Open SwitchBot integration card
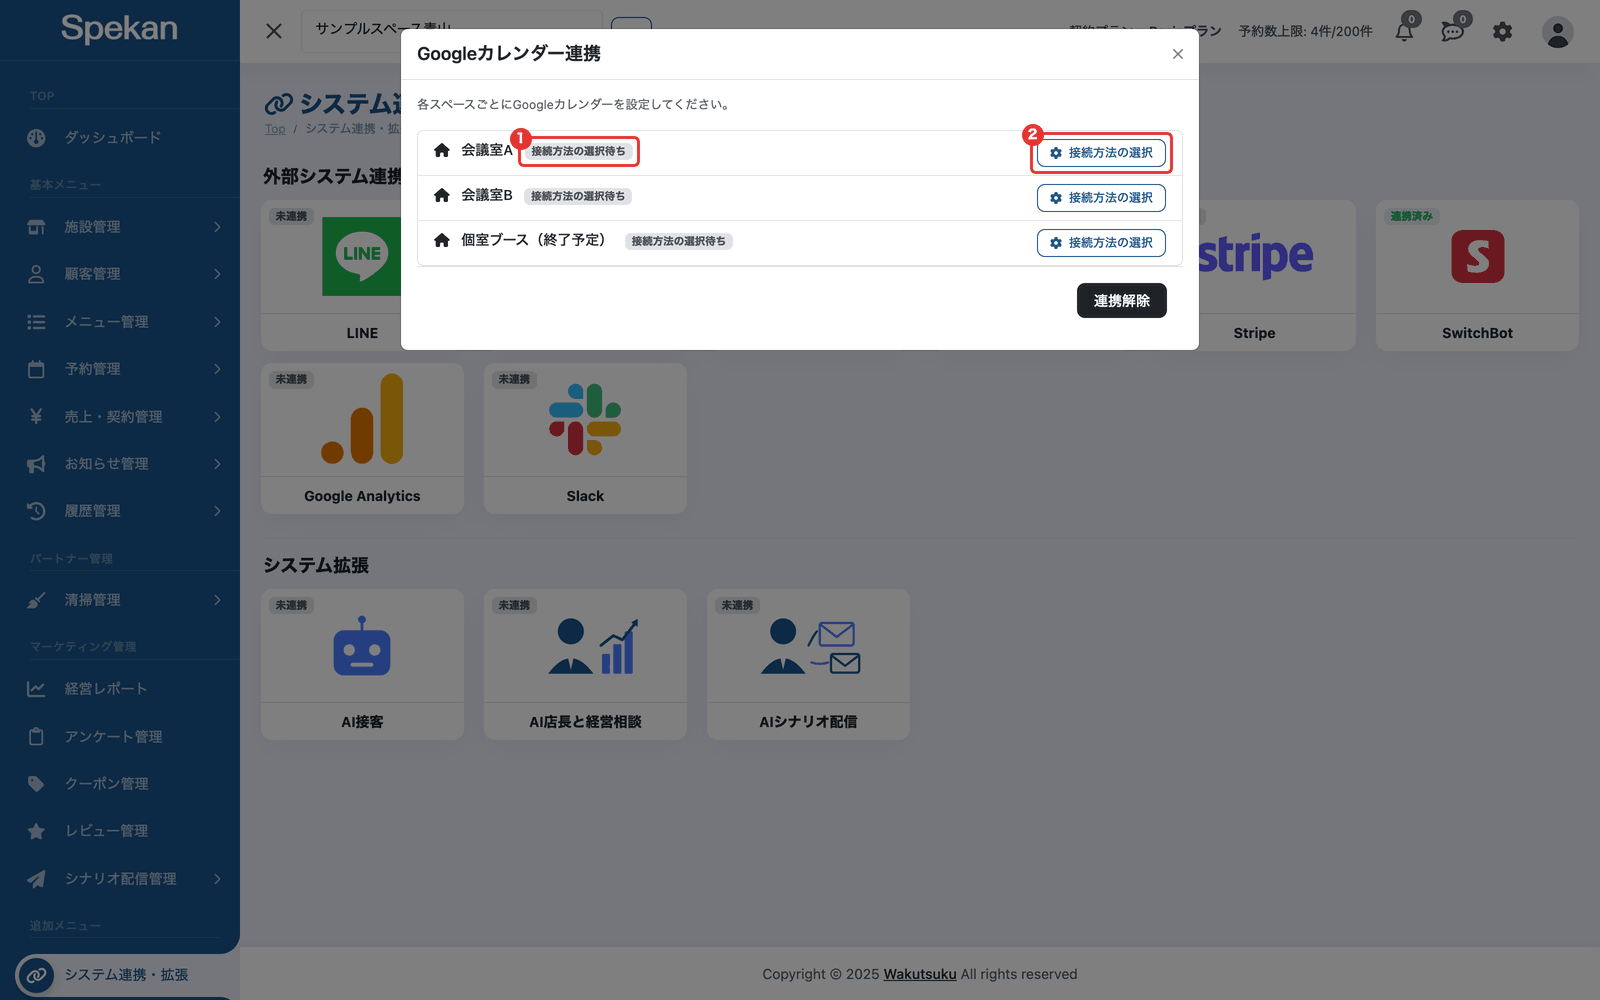The width and height of the screenshot is (1600, 1000). pyautogui.click(x=1477, y=276)
